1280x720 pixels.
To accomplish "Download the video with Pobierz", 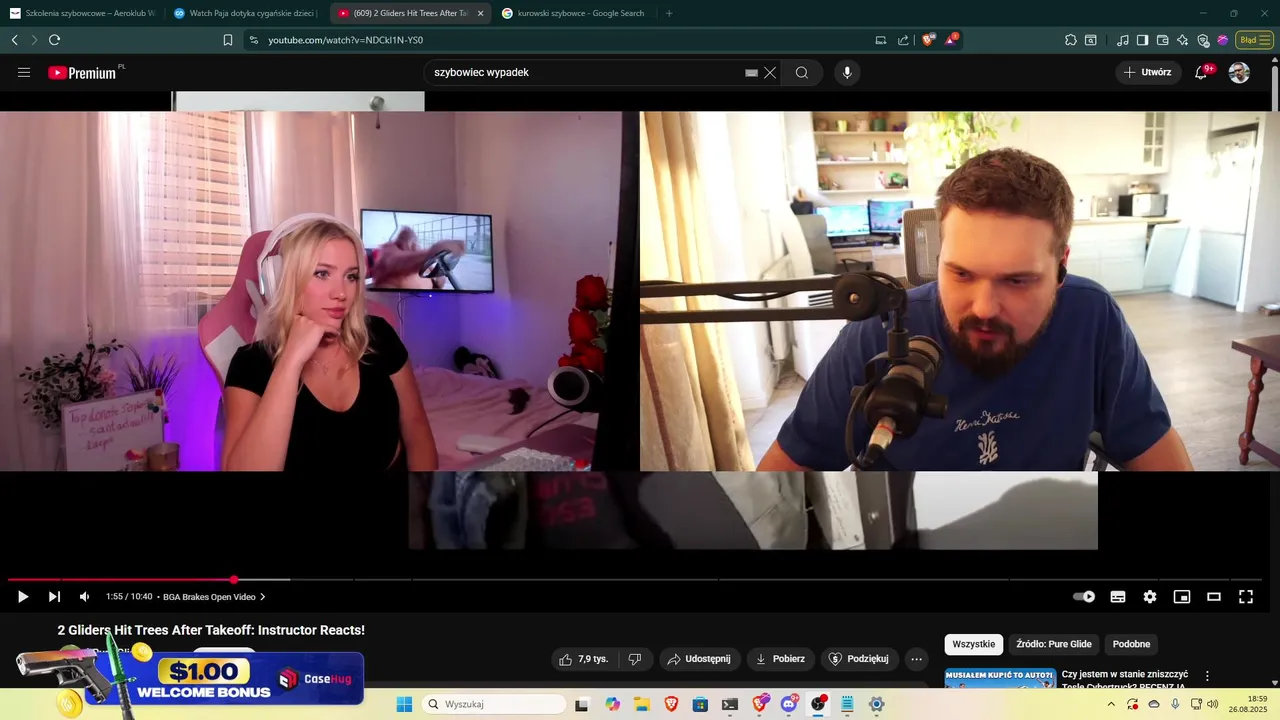I will (x=780, y=659).
